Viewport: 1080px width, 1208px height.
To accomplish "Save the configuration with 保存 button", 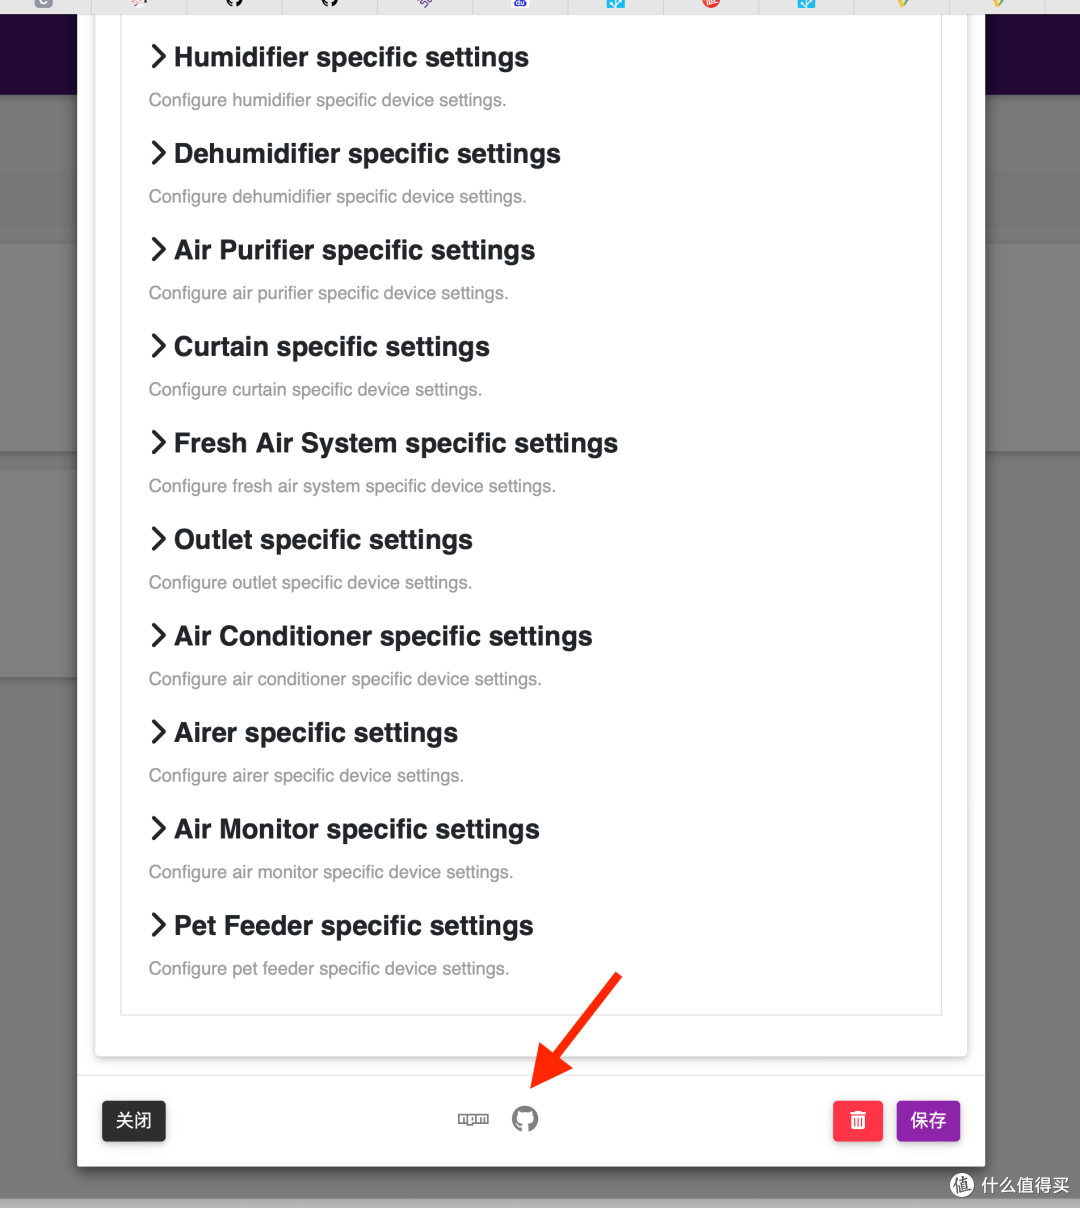I will click(928, 1121).
